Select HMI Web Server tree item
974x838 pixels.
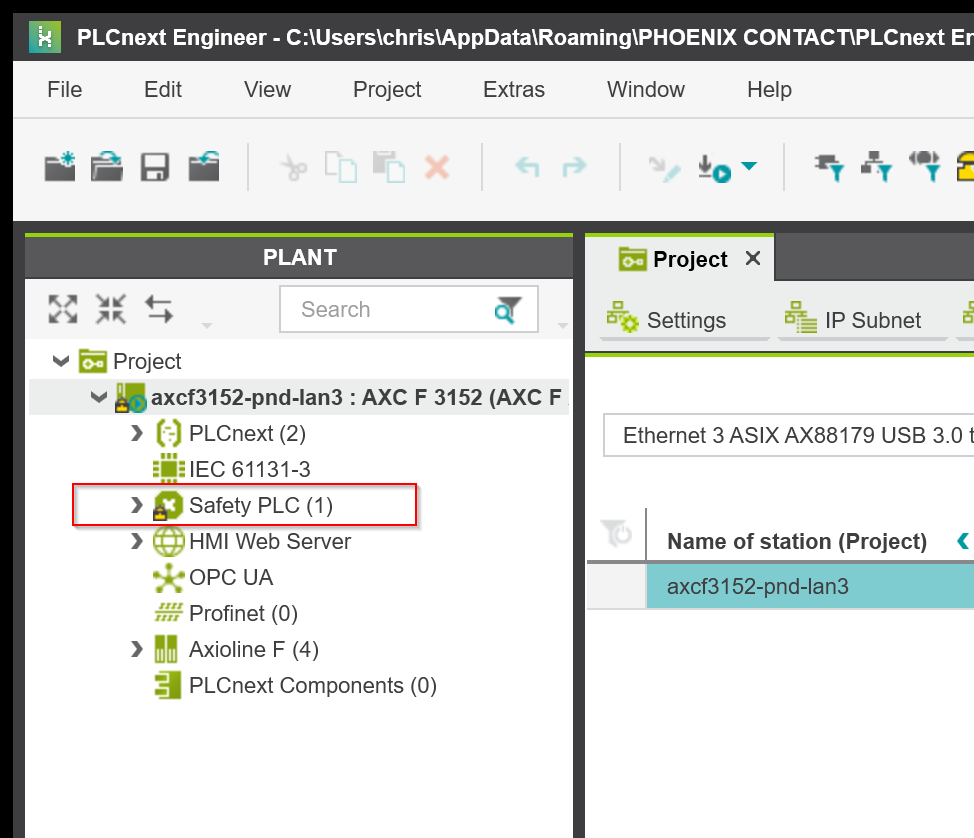(x=270, y=541)
